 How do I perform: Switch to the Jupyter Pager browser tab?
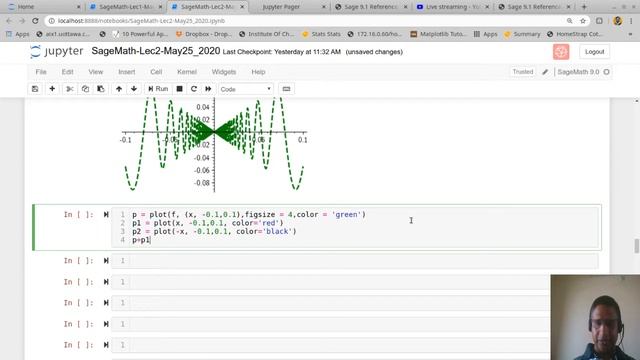(x=289, y=7)
